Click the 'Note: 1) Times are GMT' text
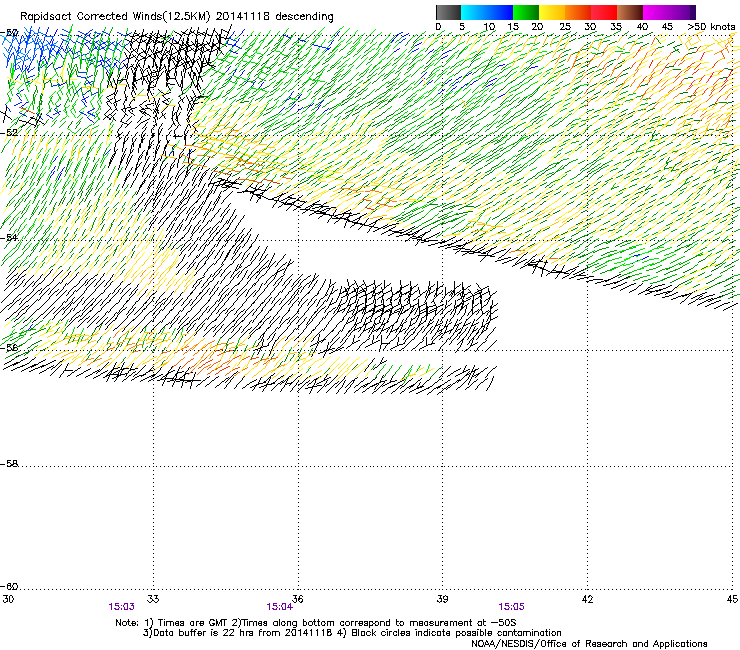The width and height of the screenshot is (740, 650). (x=172, y=623)
